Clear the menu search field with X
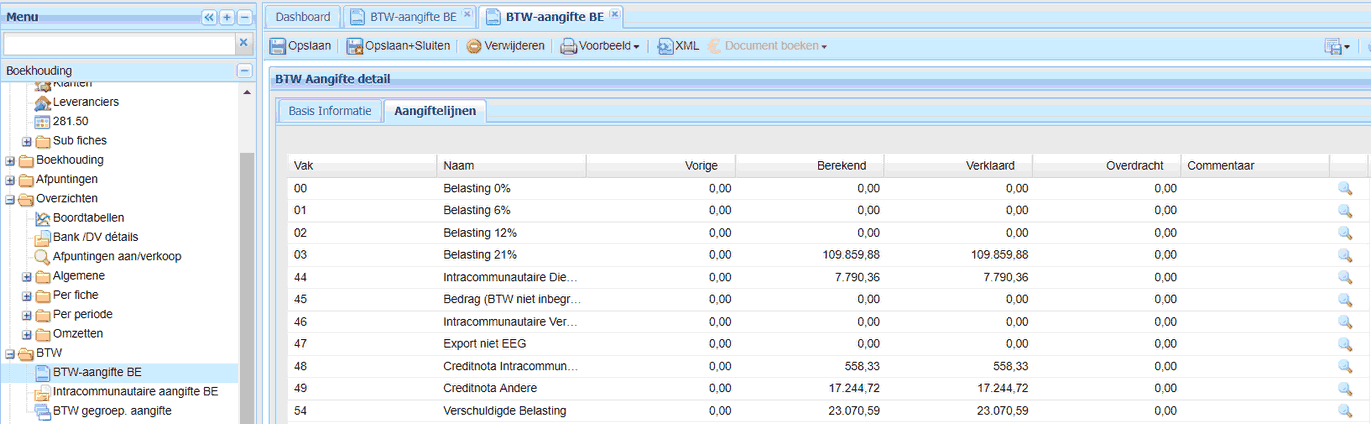 point(243,43)
